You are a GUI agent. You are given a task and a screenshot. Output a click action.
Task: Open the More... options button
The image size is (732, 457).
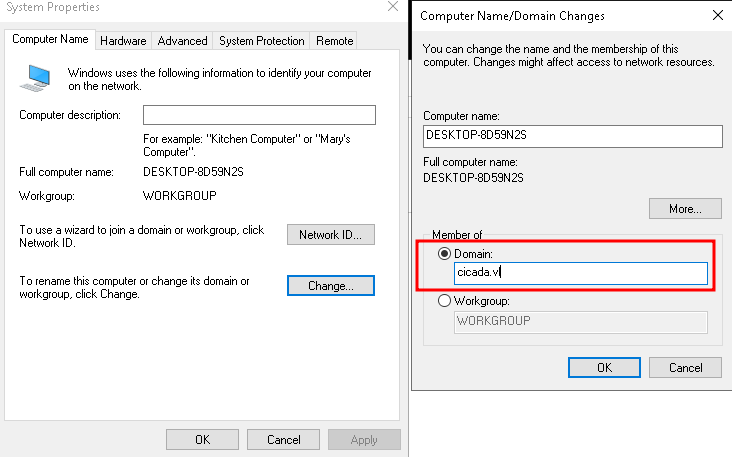(685, 209)
